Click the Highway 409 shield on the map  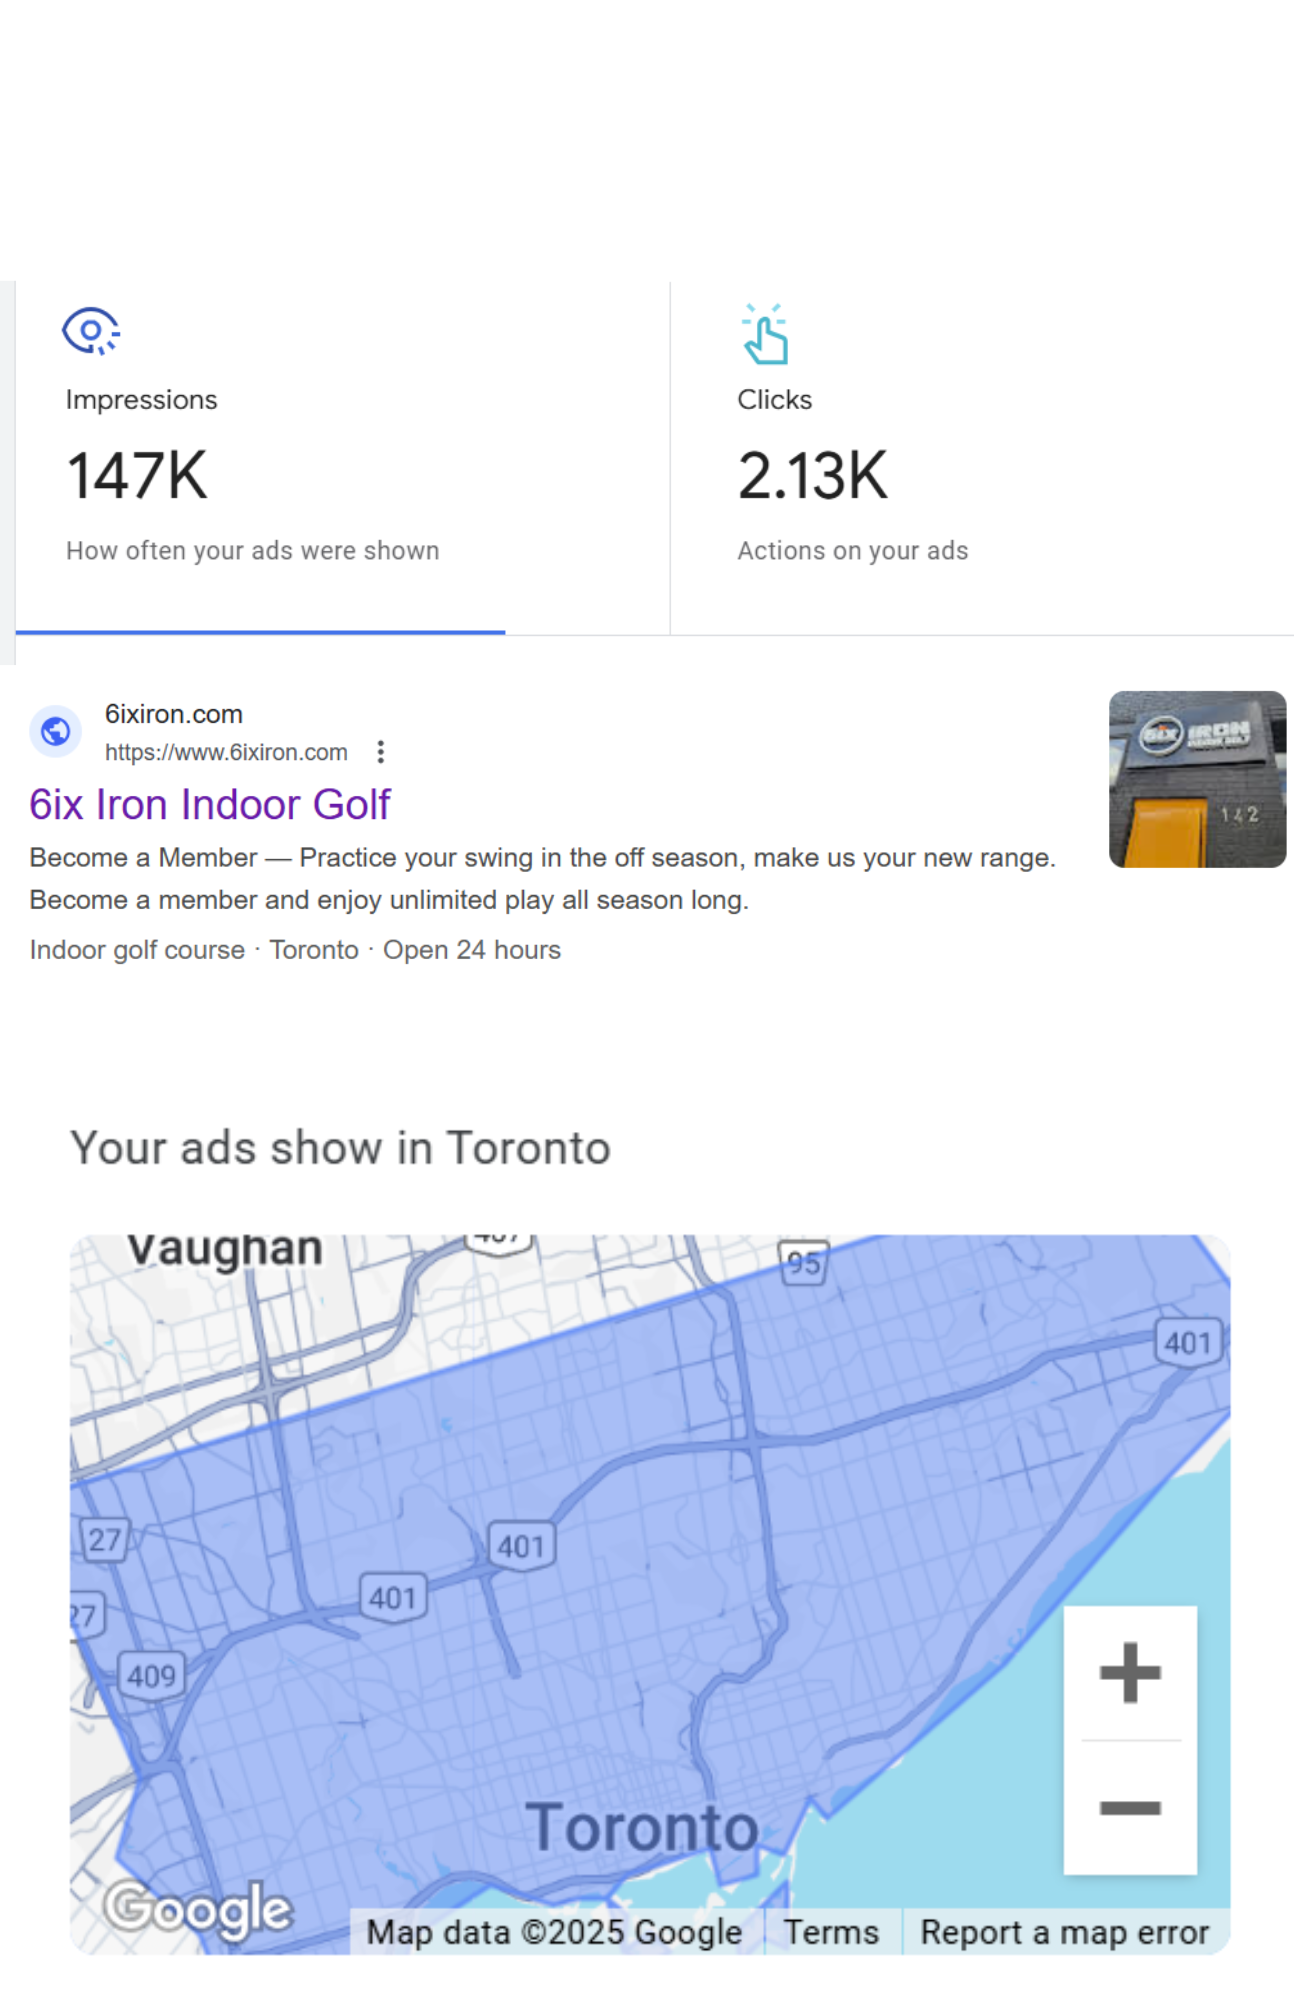[151, 1676]
